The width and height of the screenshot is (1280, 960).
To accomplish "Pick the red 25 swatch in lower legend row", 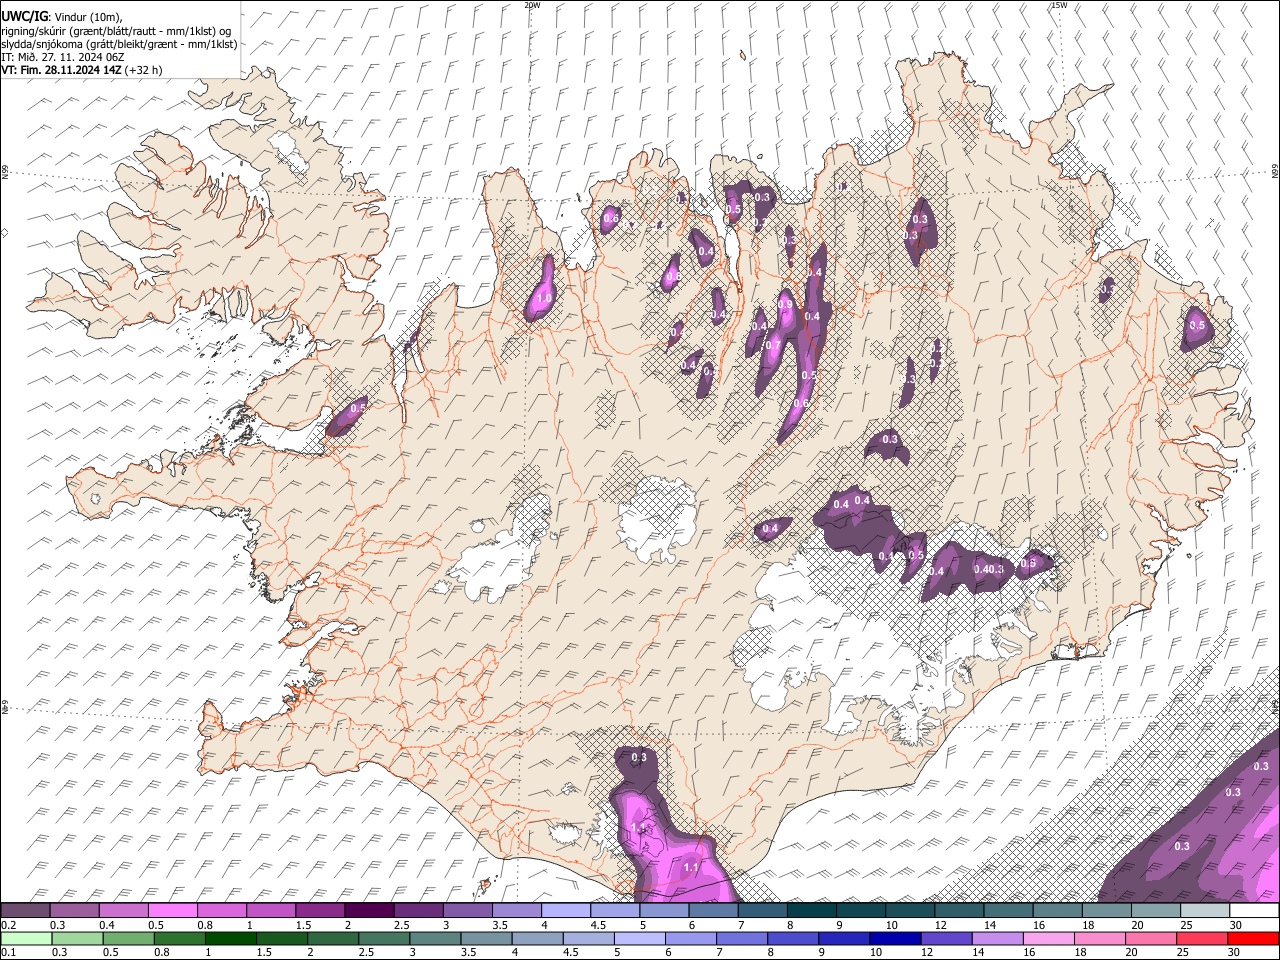I will tap(1202, 939).
